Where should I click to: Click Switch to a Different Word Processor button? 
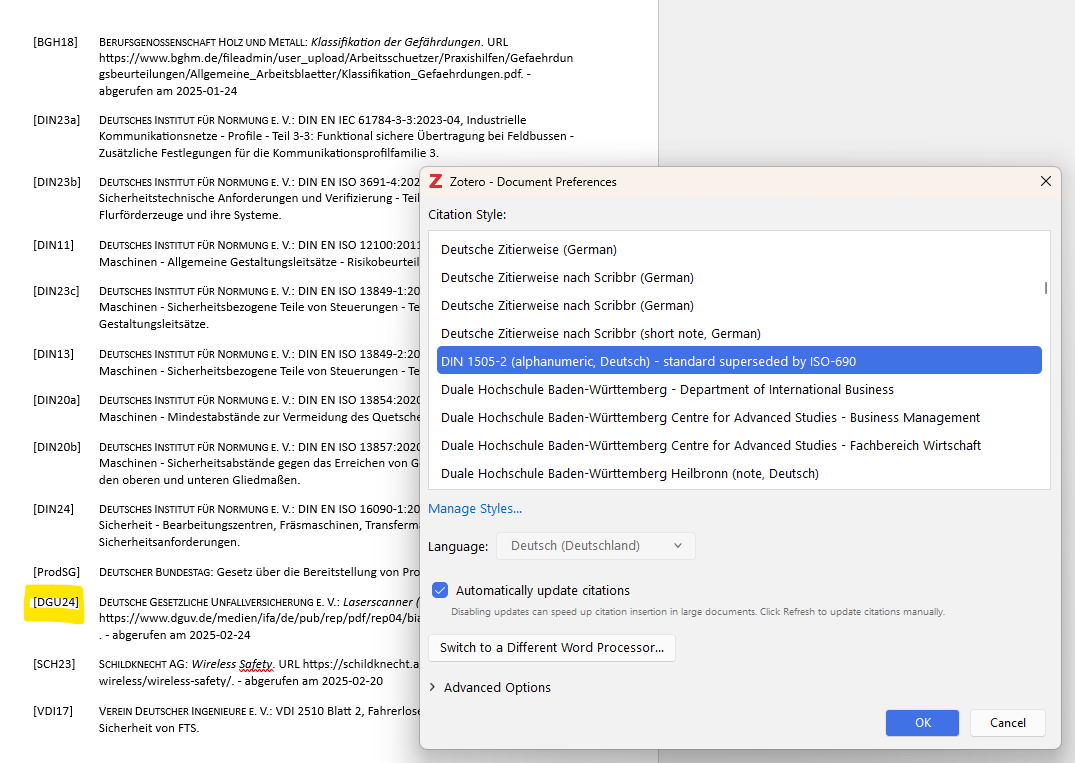(552, 648)
